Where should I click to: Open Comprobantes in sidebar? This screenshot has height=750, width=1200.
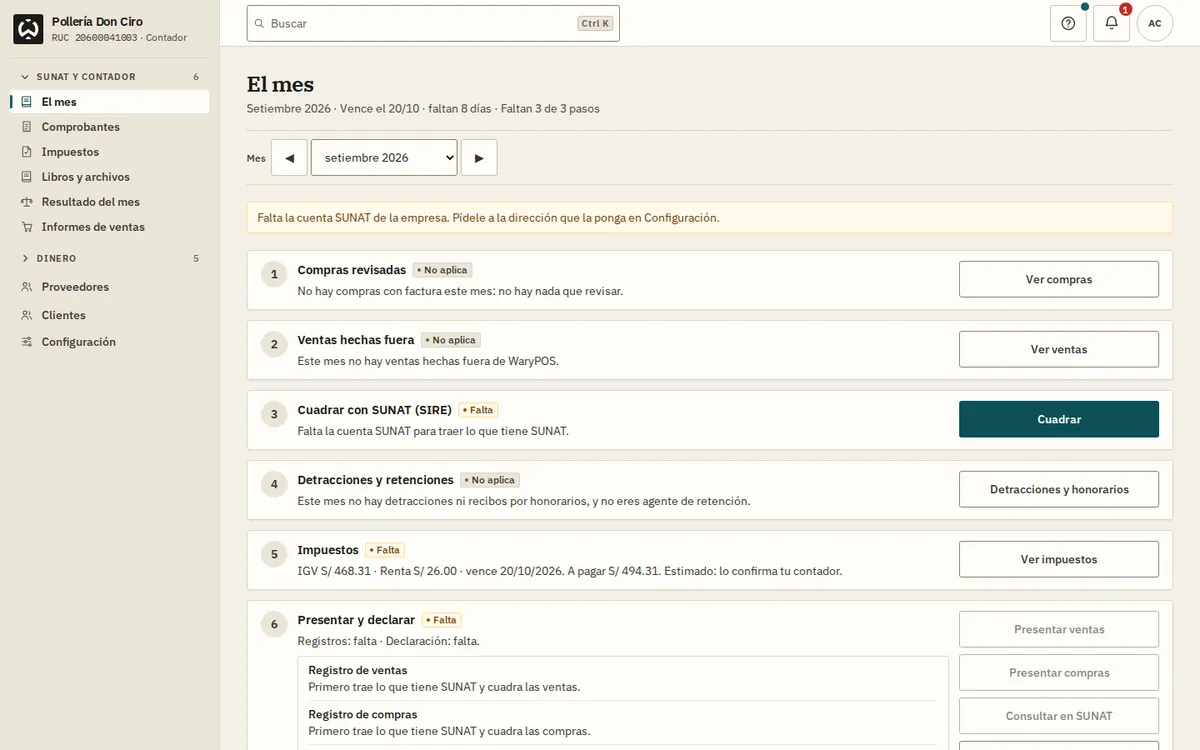point(110,127)
